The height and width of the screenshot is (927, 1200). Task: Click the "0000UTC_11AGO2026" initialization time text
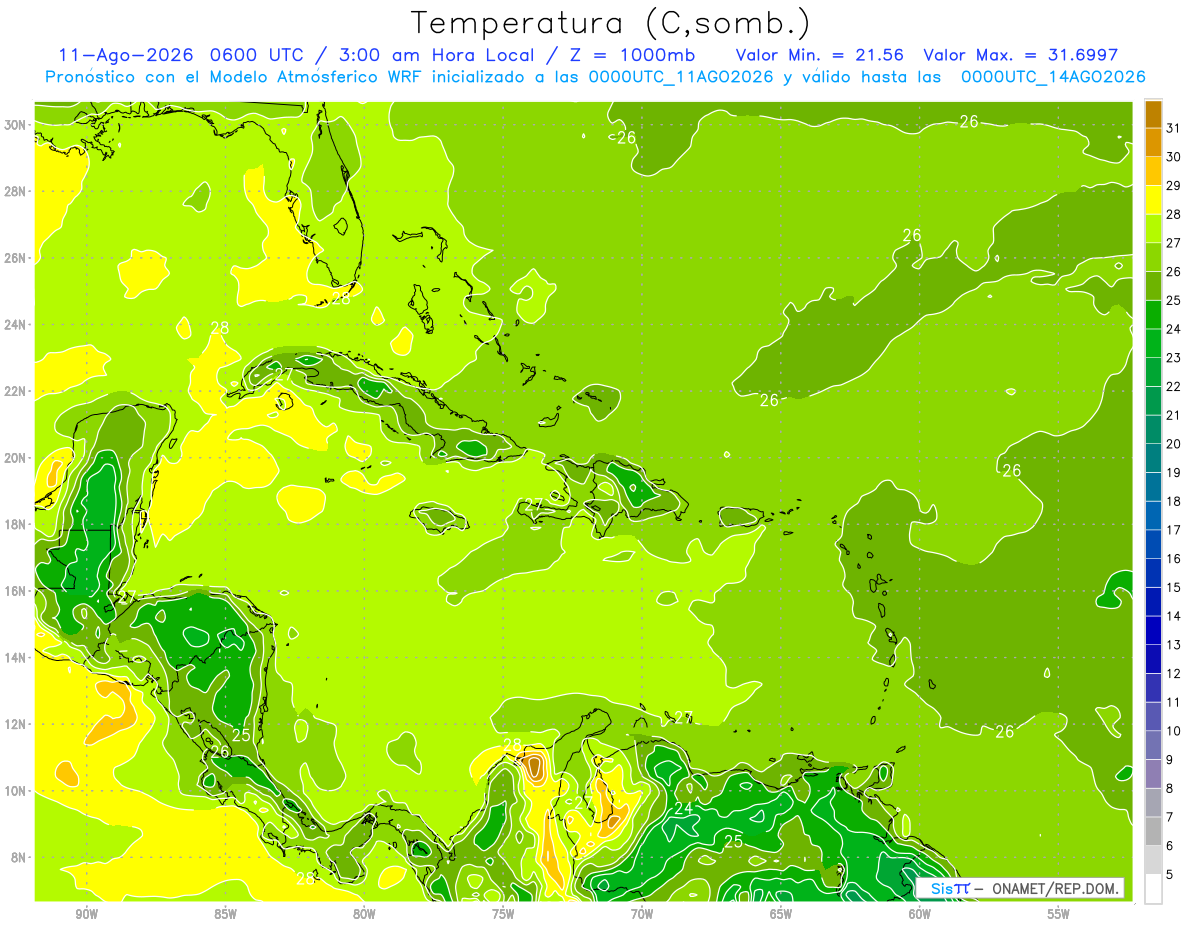683,77
